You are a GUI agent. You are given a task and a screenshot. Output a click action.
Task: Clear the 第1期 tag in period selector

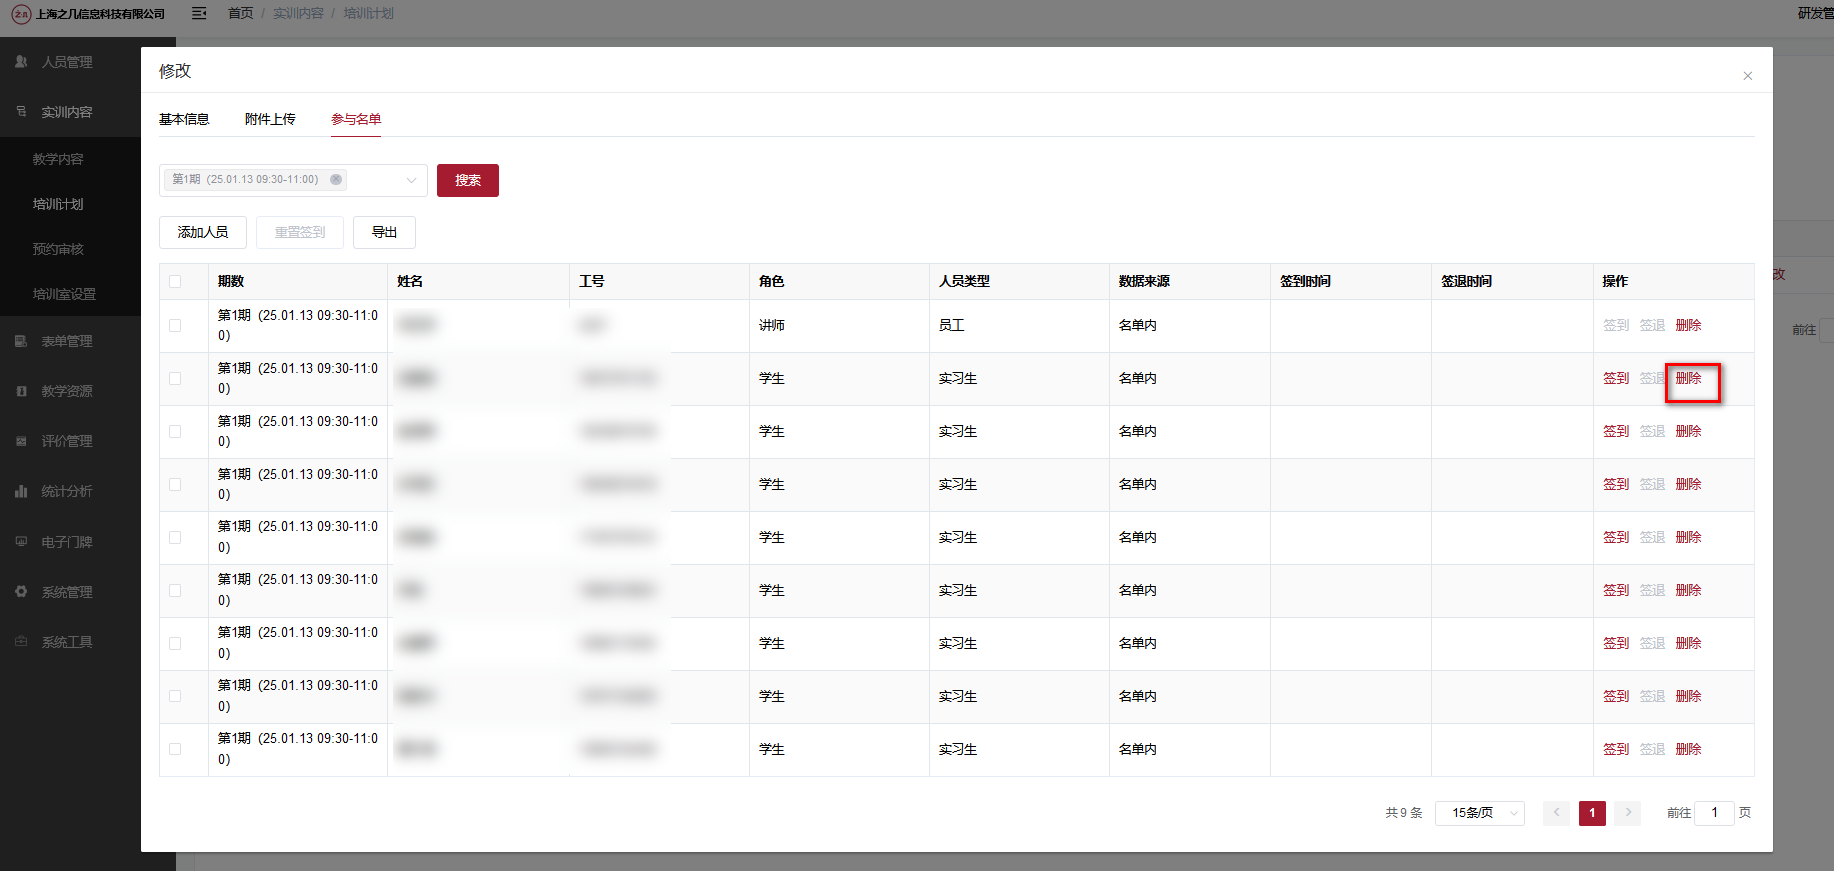click(x=336, y=180)
